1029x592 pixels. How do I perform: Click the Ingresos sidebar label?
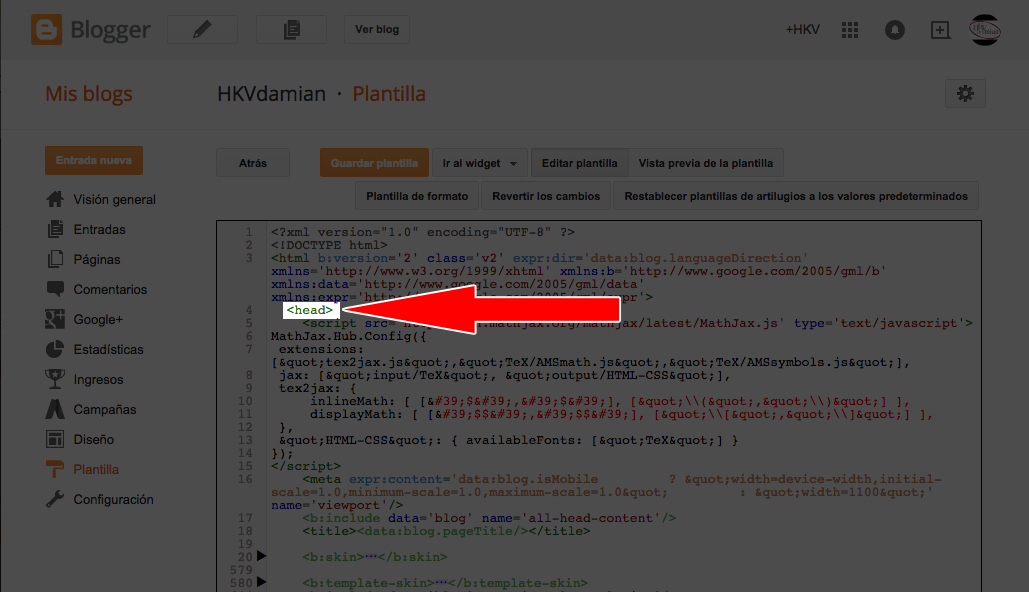click(x=98, y=379)
